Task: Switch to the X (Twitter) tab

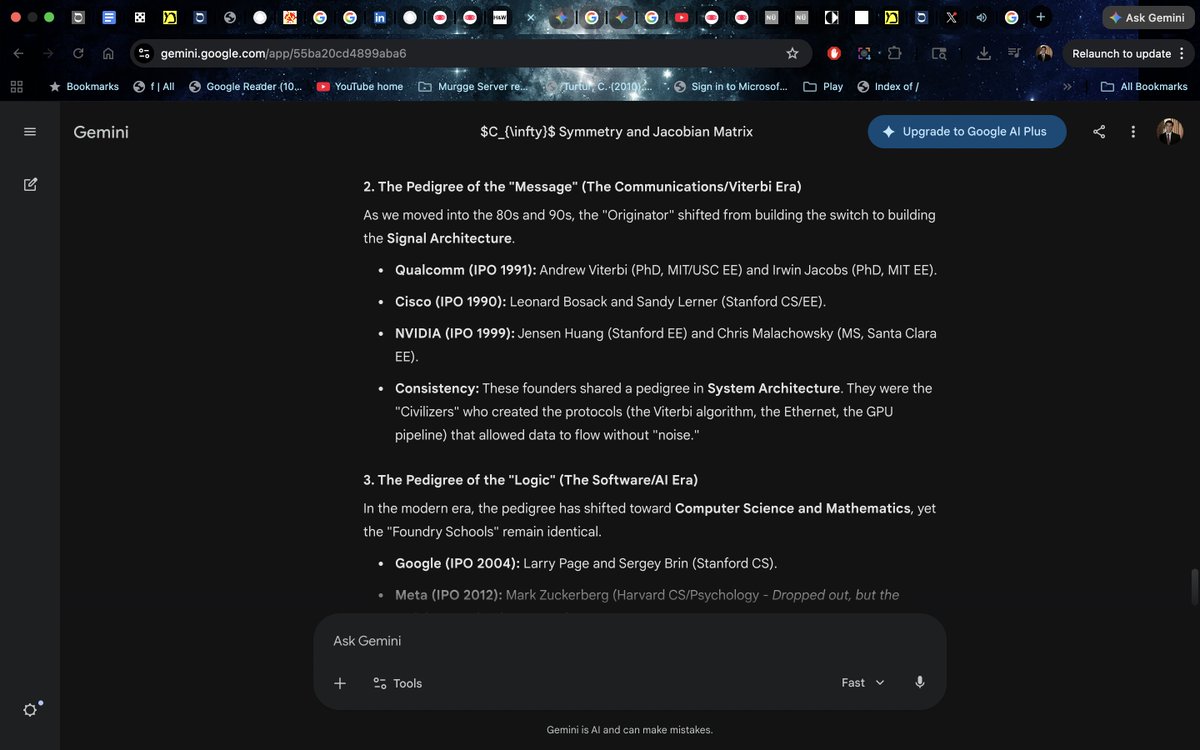Action: [x=951, y=18]
